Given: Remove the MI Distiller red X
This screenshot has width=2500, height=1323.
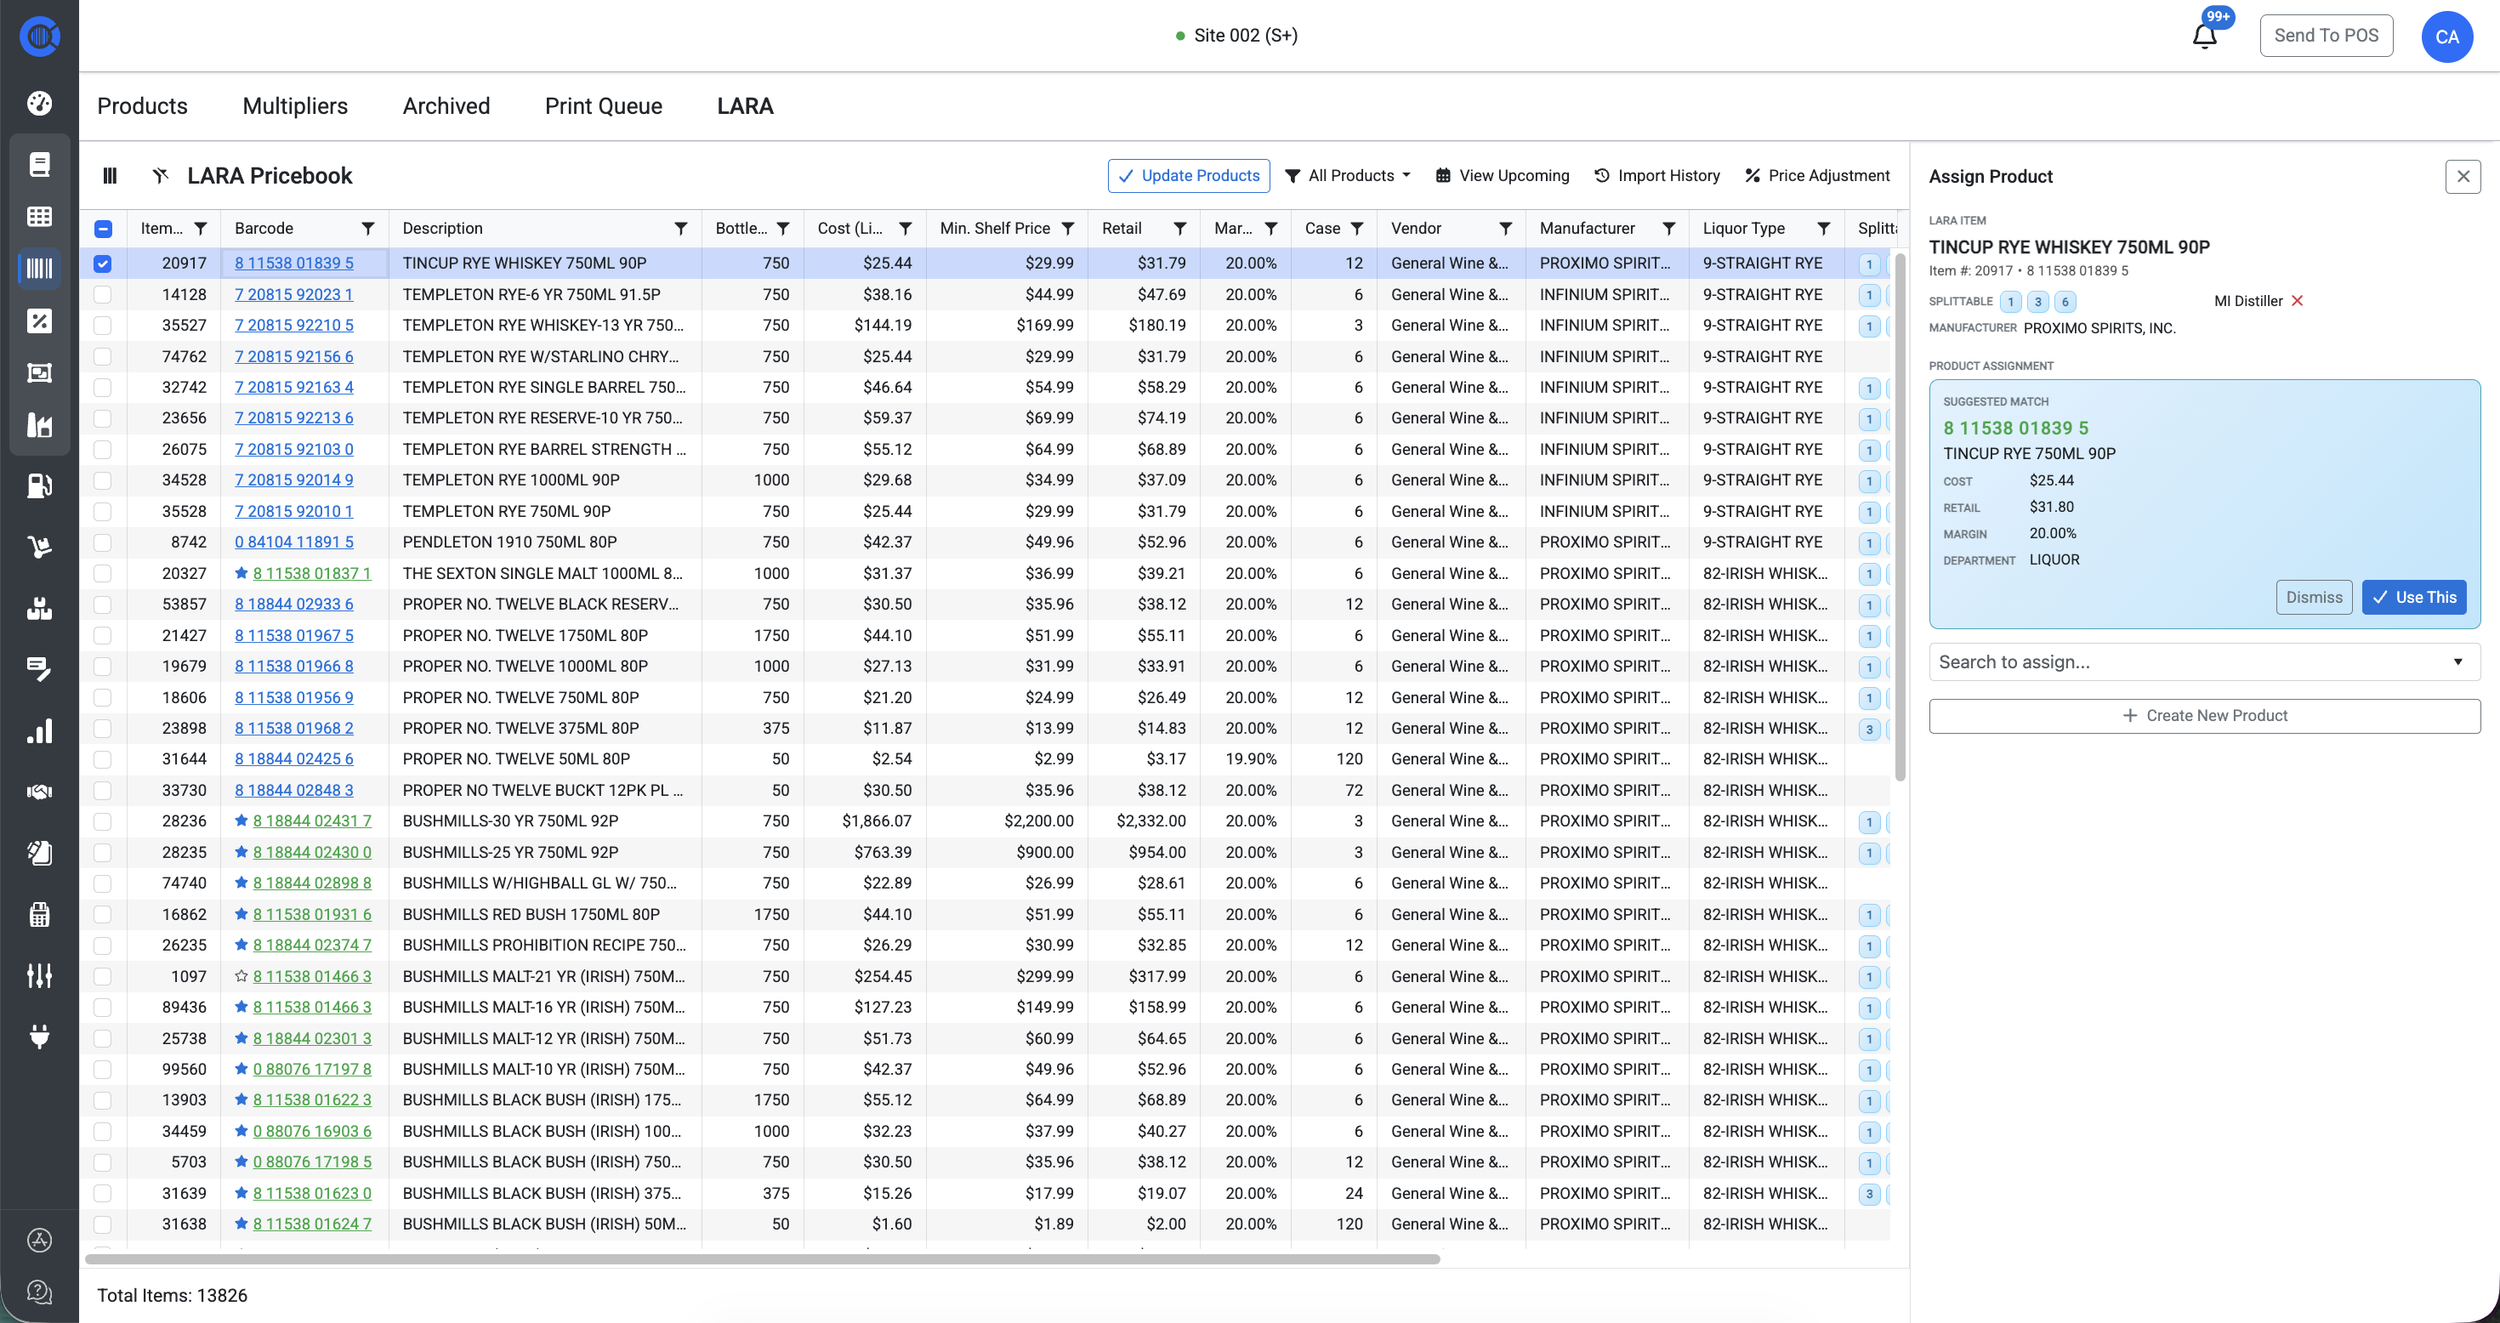Looking at the screenshot, I should tap(2297, 301).
